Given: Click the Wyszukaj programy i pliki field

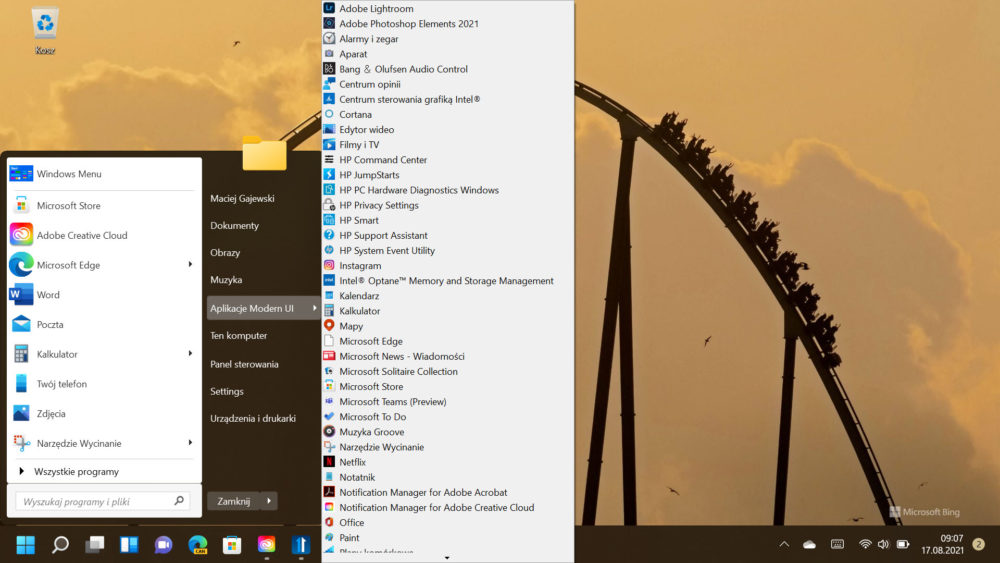Looking at the screenshot, I should 103,501.
